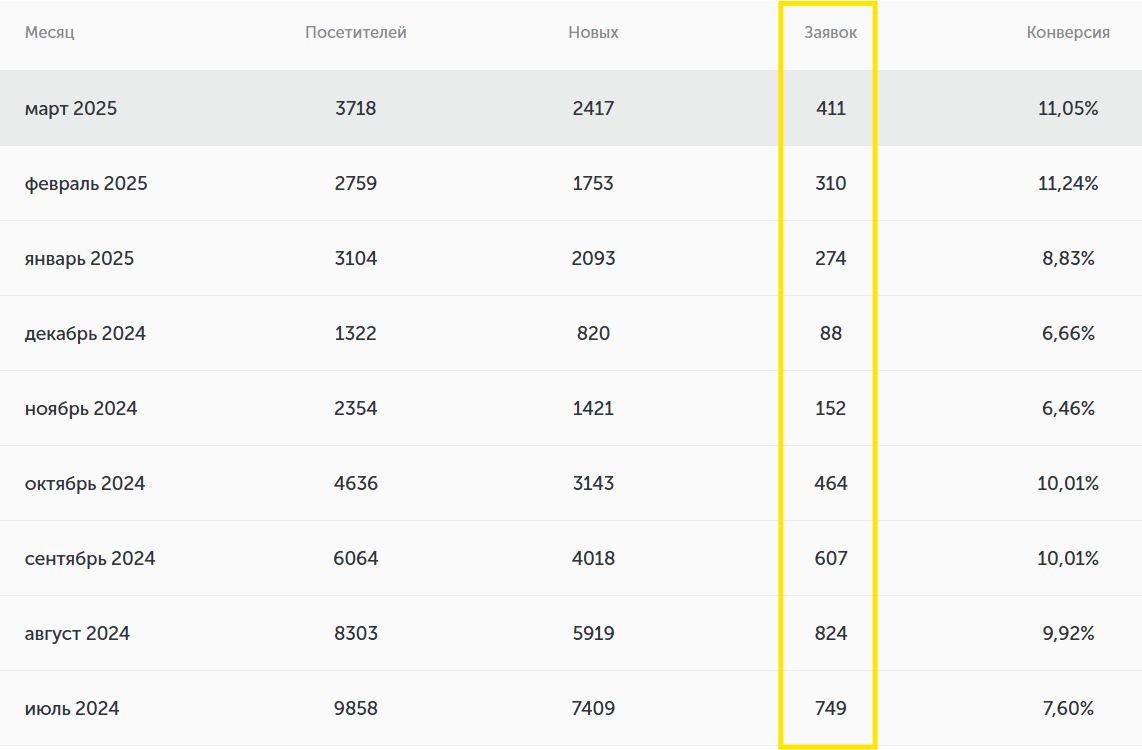Pick the июль 2024 row label
This screenshot has width=1142, height=750.
(x=72, y=708)
